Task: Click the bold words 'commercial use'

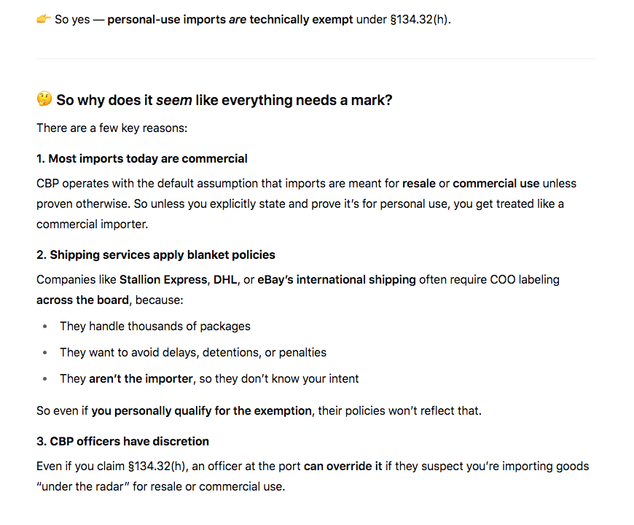Action: click(x=496, y=183)
